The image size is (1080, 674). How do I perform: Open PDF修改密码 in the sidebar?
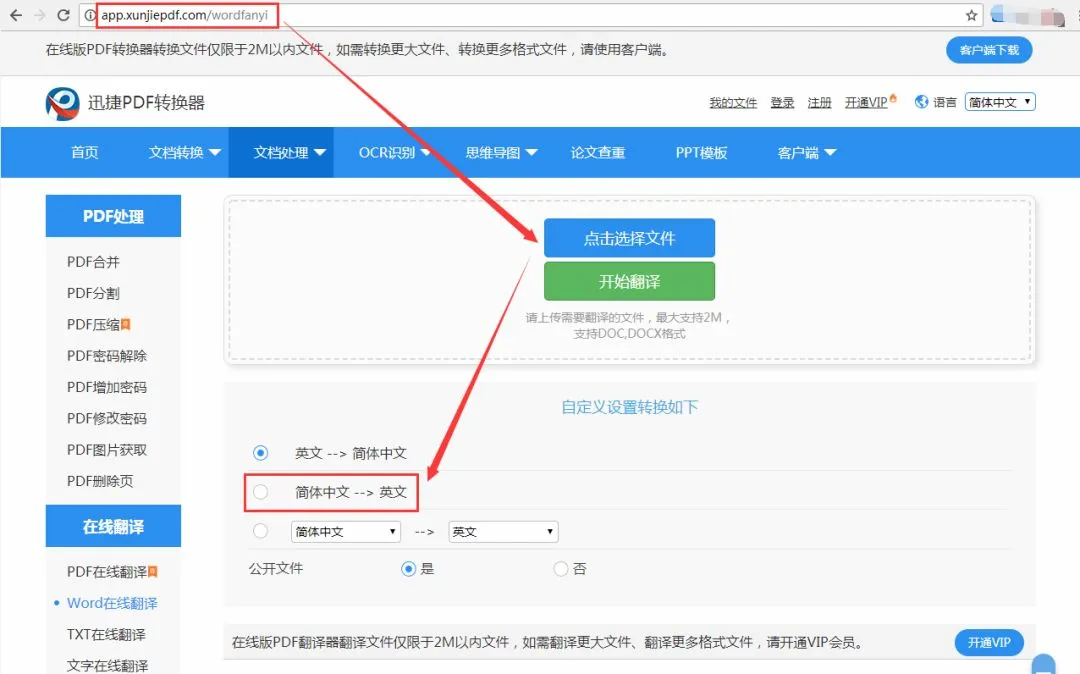[107, 419]
